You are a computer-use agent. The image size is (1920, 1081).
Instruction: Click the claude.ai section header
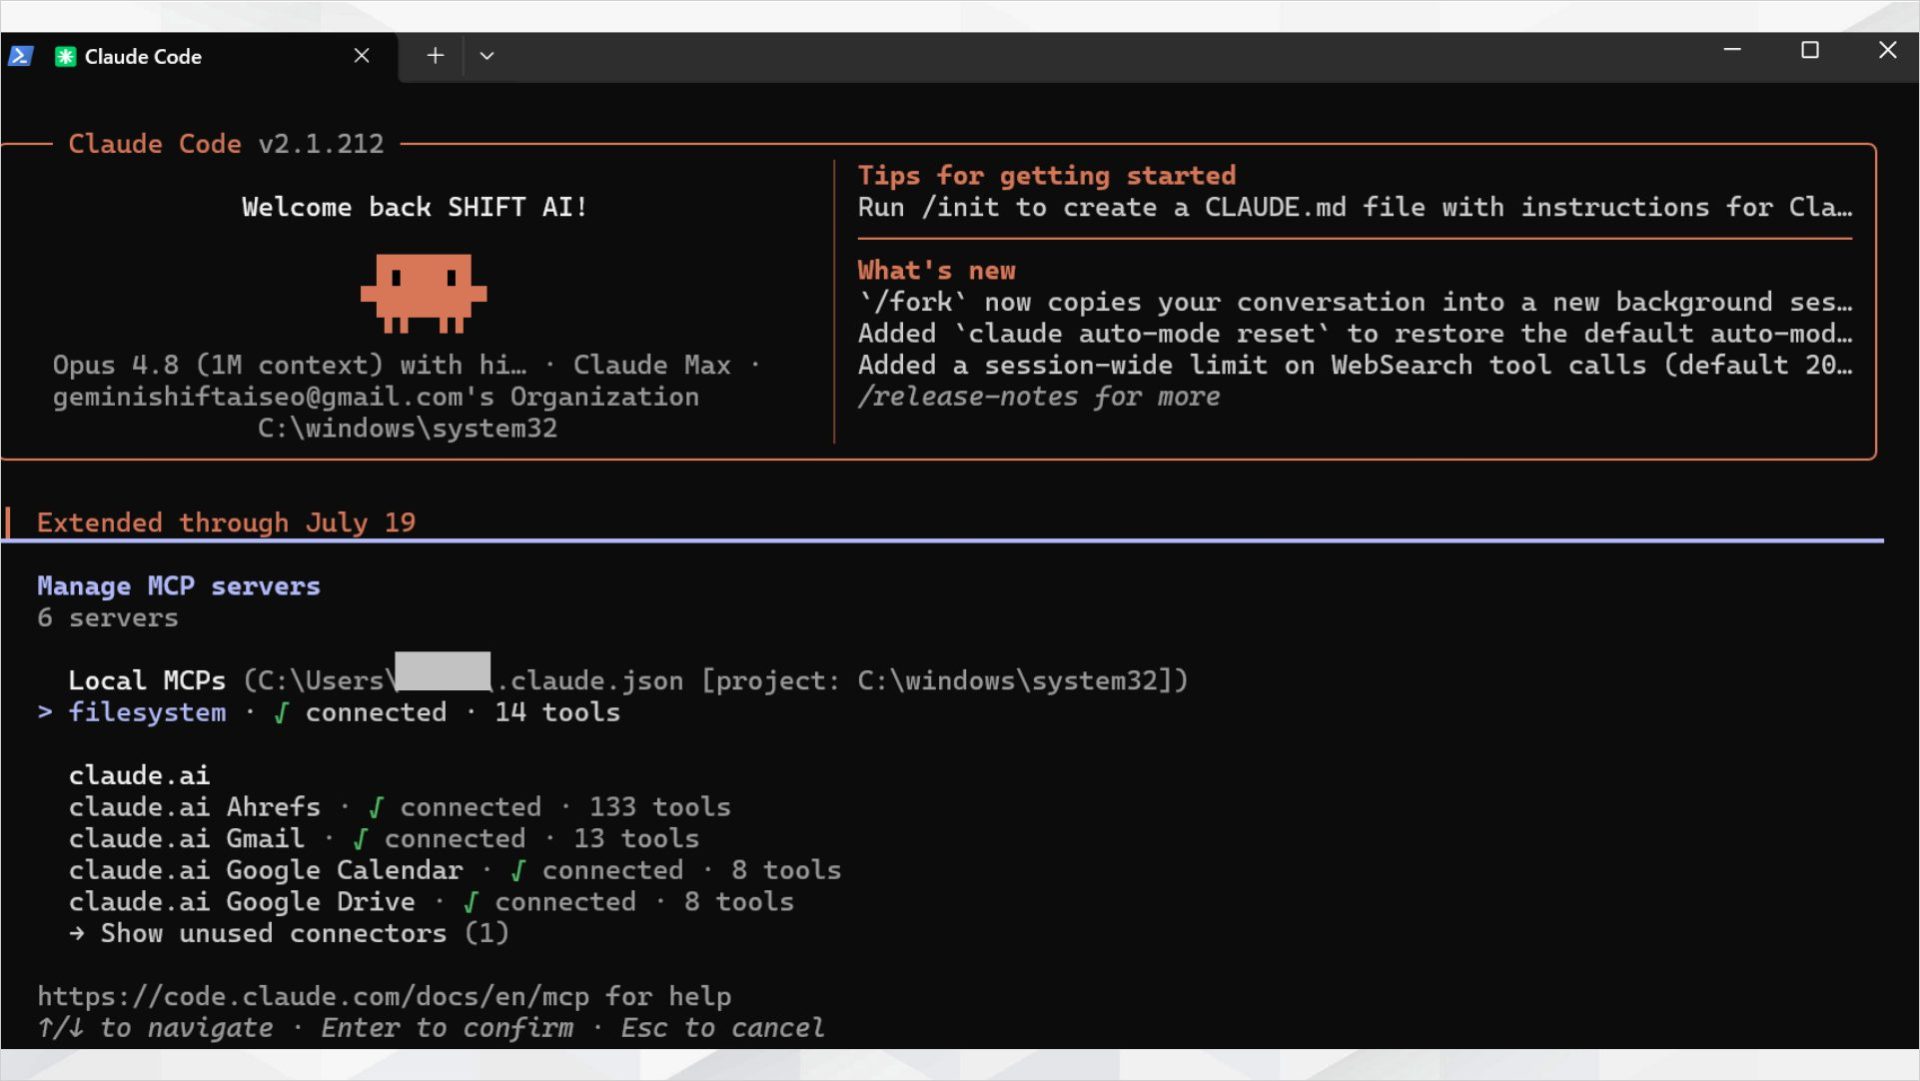[139, 776]
